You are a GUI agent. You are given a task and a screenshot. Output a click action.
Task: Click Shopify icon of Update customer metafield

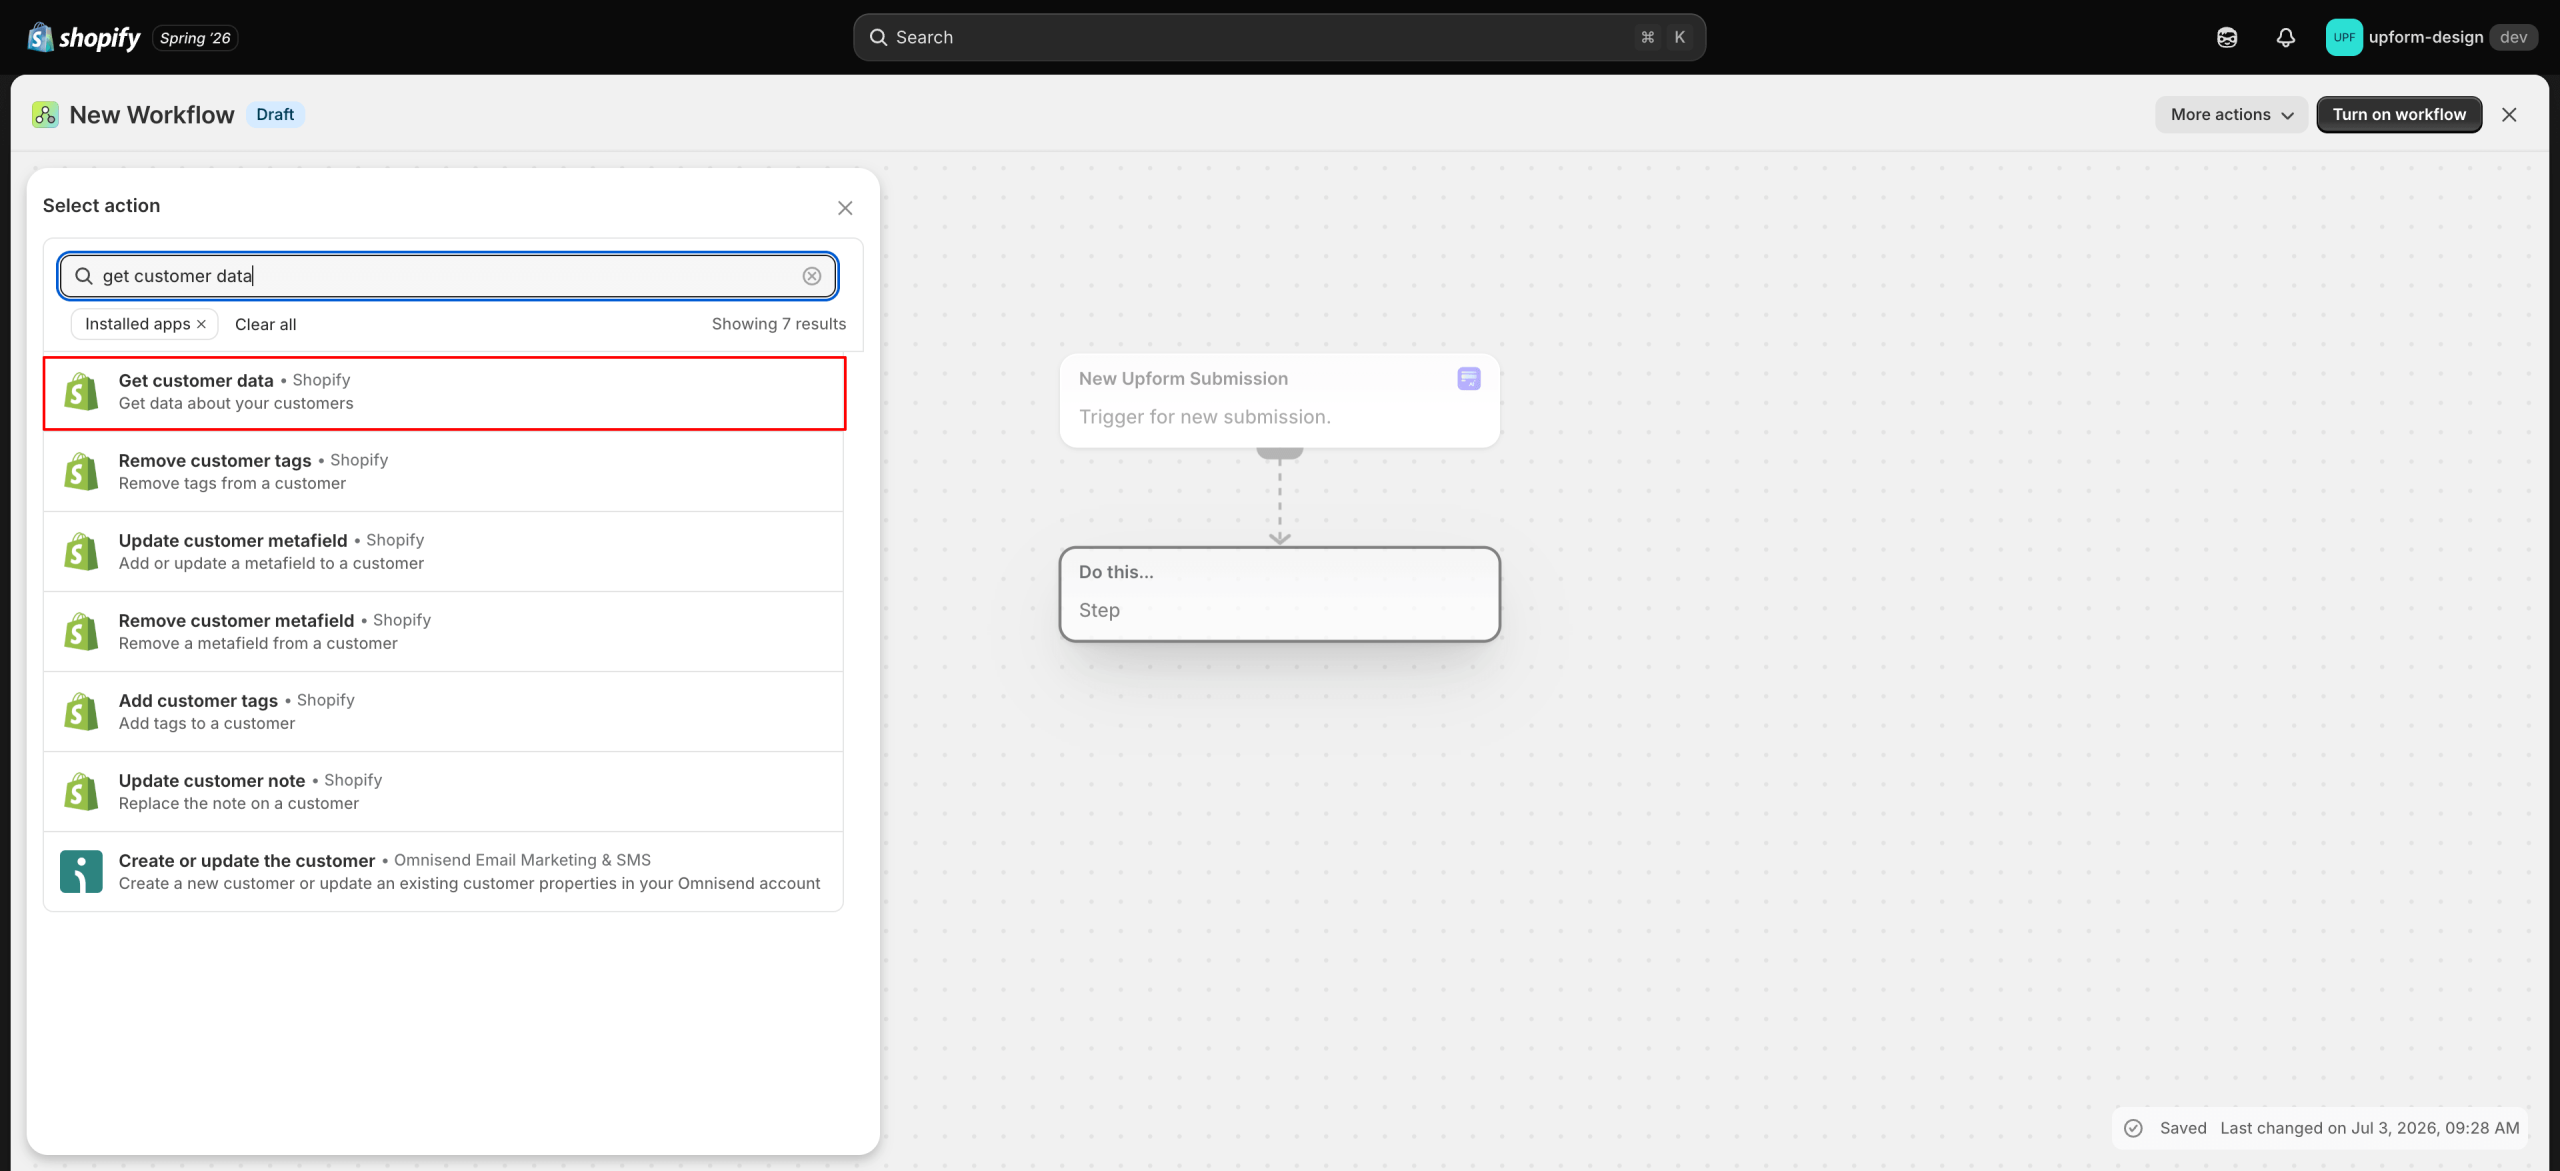pos(81,551)
